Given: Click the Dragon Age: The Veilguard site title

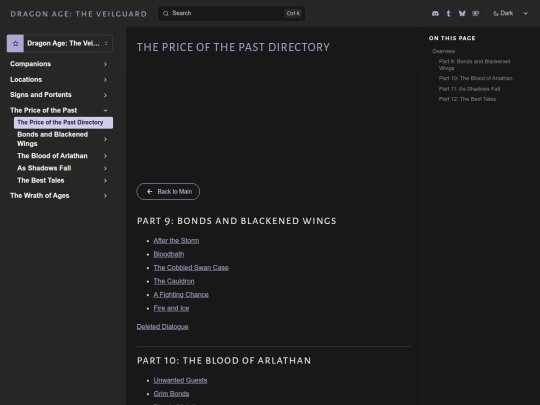Looking at the screenshot, I should click(79, 14).
